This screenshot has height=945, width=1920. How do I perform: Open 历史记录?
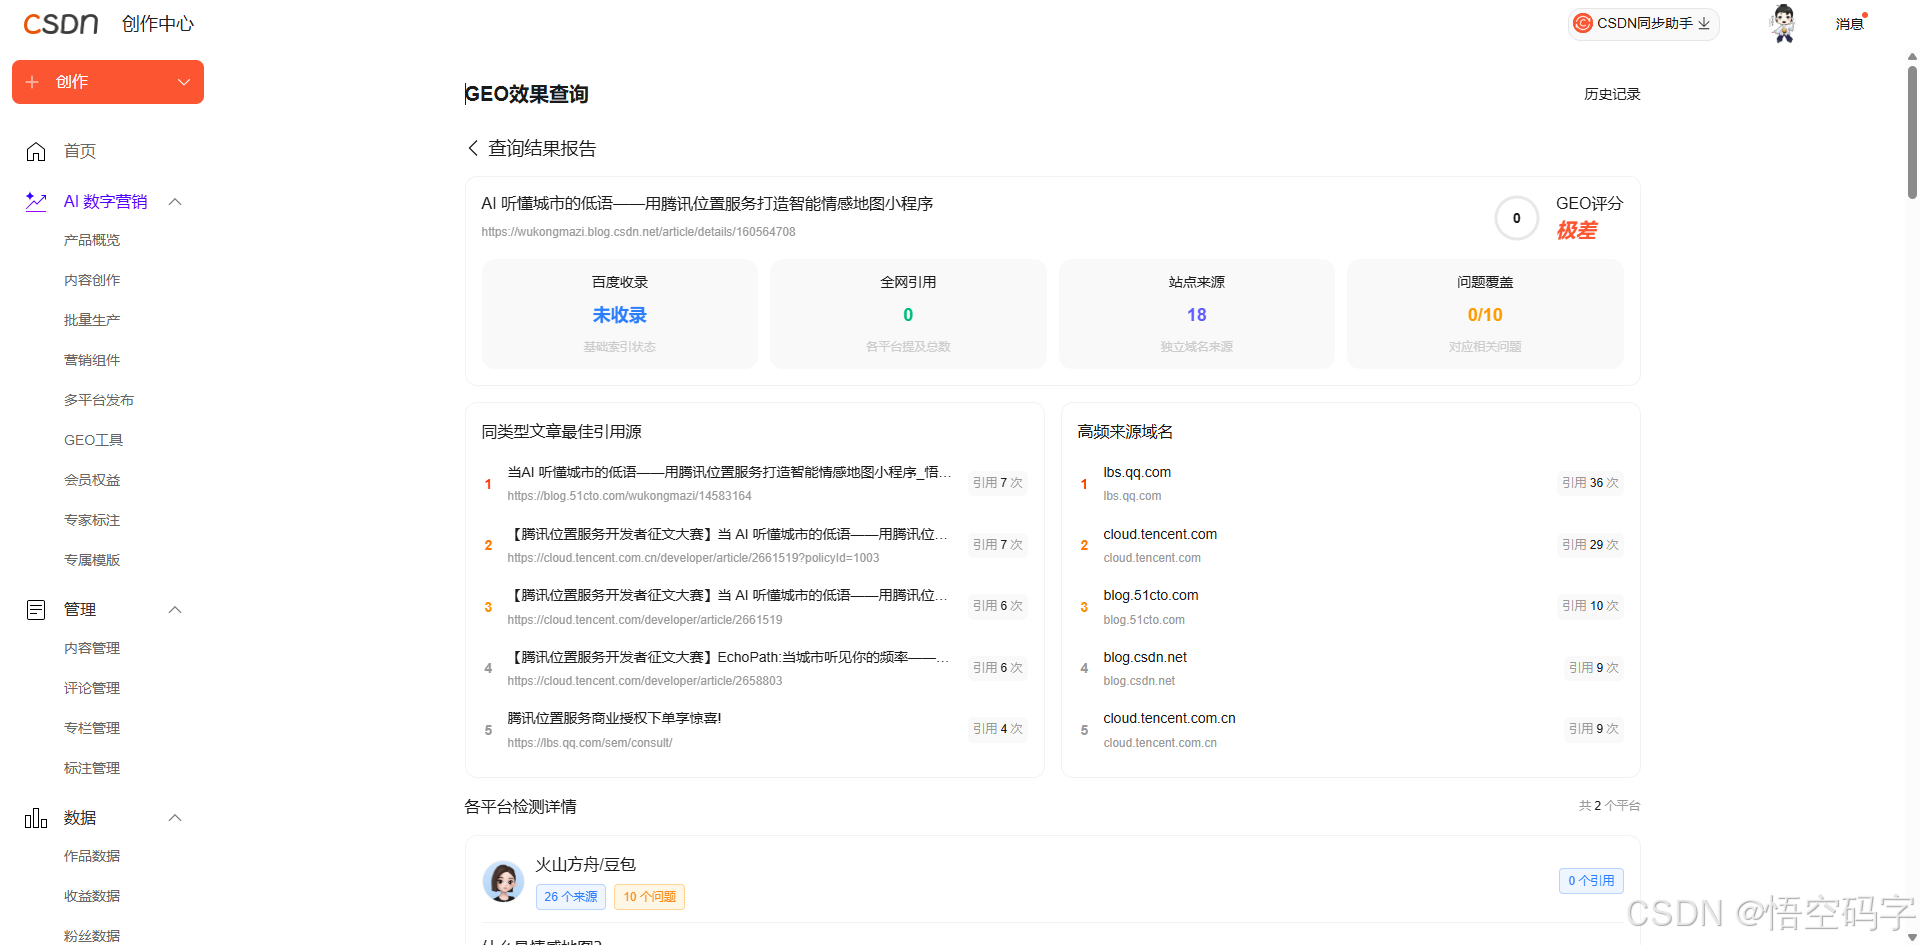point(1612,94)
